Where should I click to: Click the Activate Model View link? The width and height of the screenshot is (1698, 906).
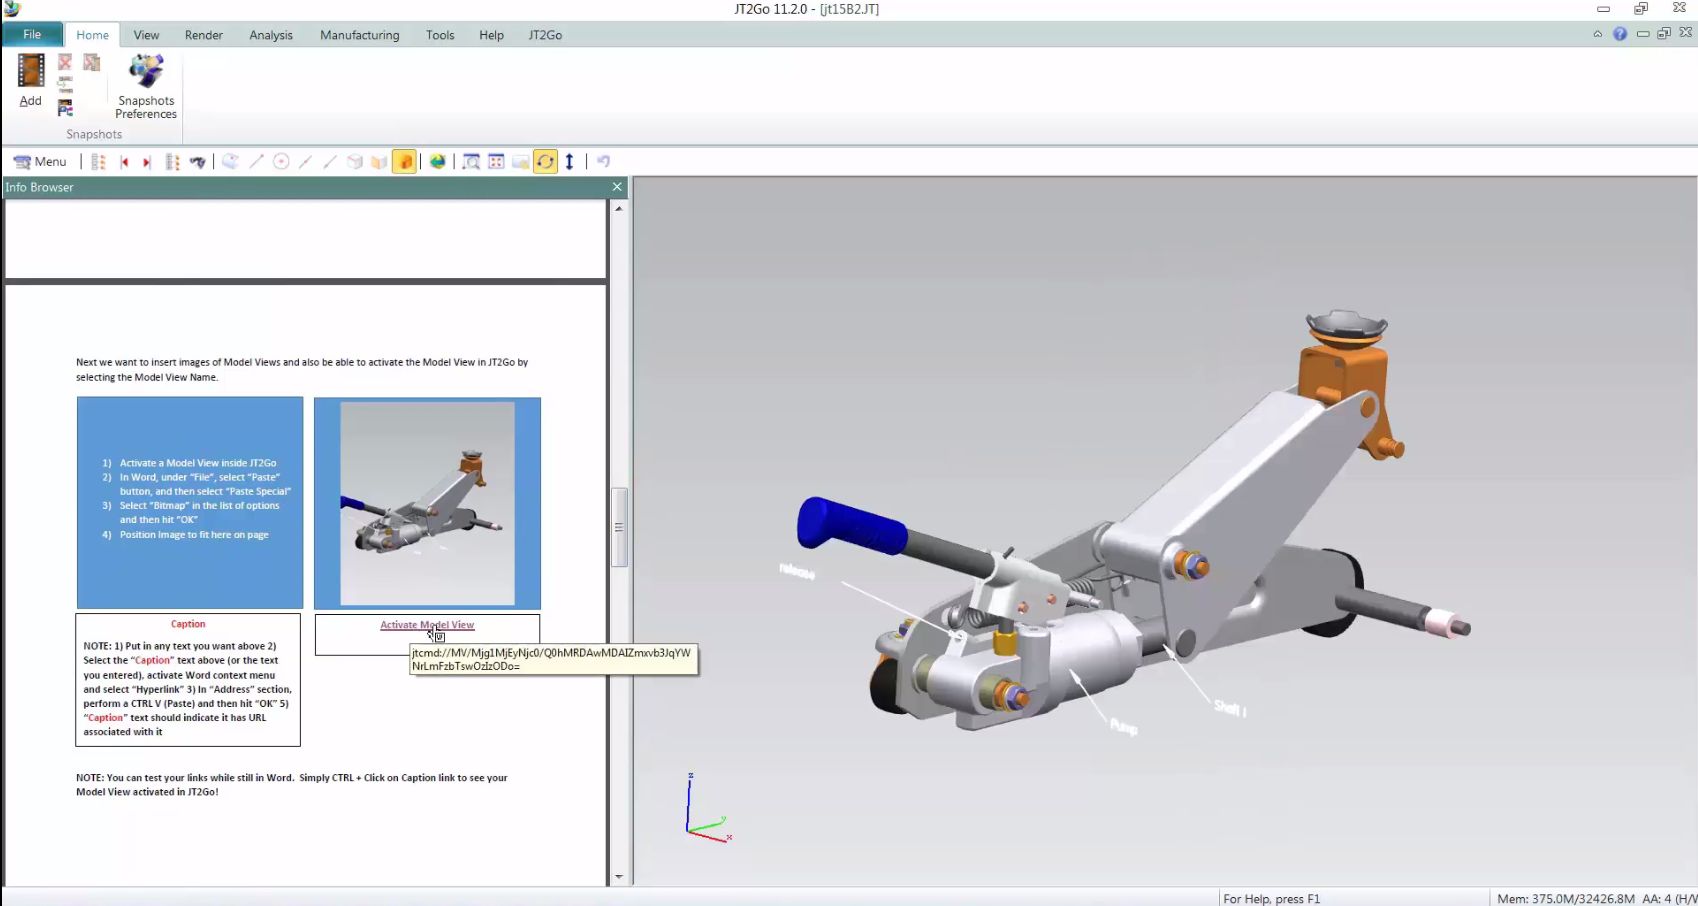(x=427, y=625)
